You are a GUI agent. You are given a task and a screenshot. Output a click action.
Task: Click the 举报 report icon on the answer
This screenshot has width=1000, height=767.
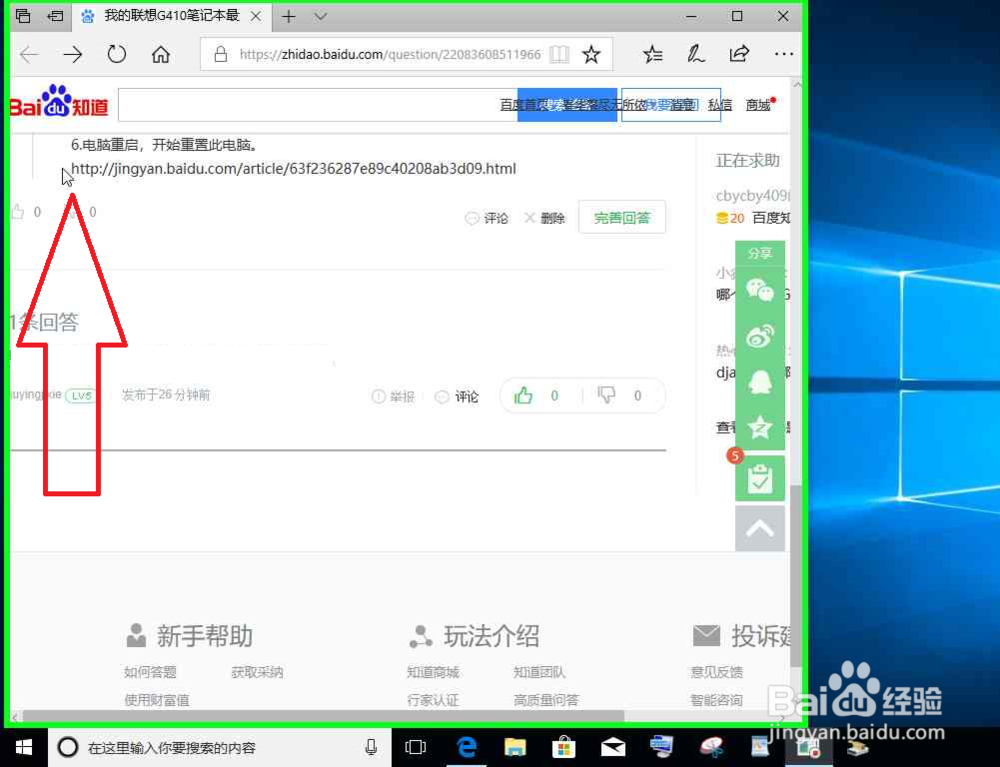point(394,396)
